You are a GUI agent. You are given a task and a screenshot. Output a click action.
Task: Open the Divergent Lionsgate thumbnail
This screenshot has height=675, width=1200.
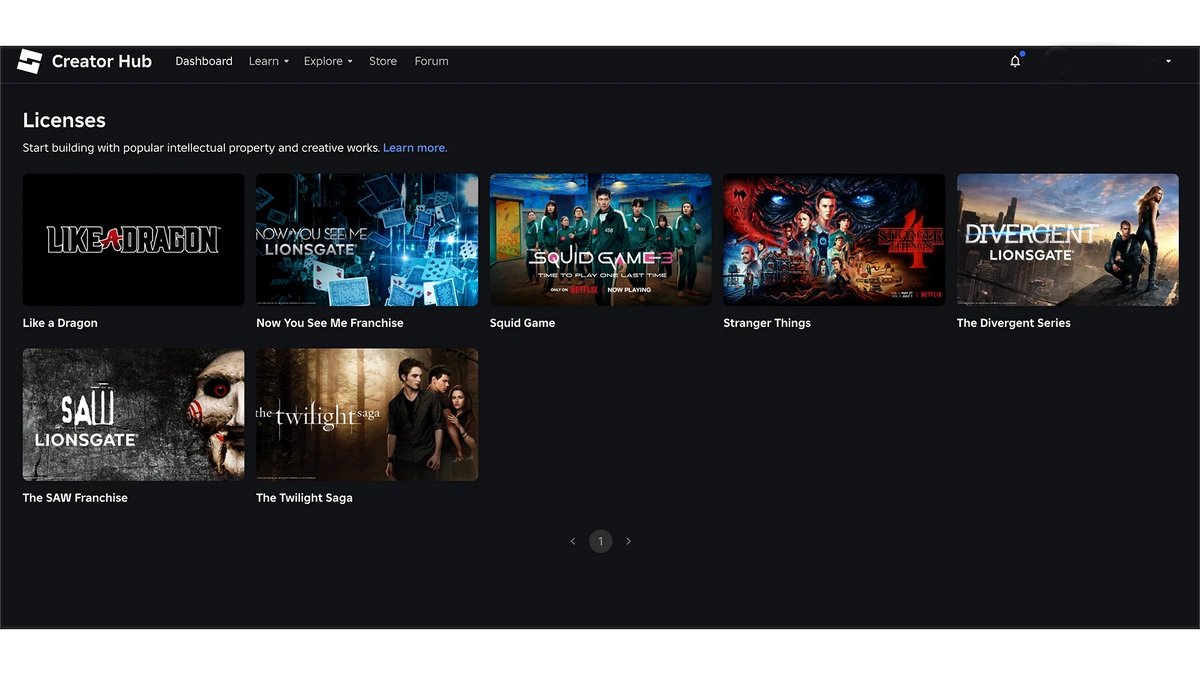(x=1067, y=240)
